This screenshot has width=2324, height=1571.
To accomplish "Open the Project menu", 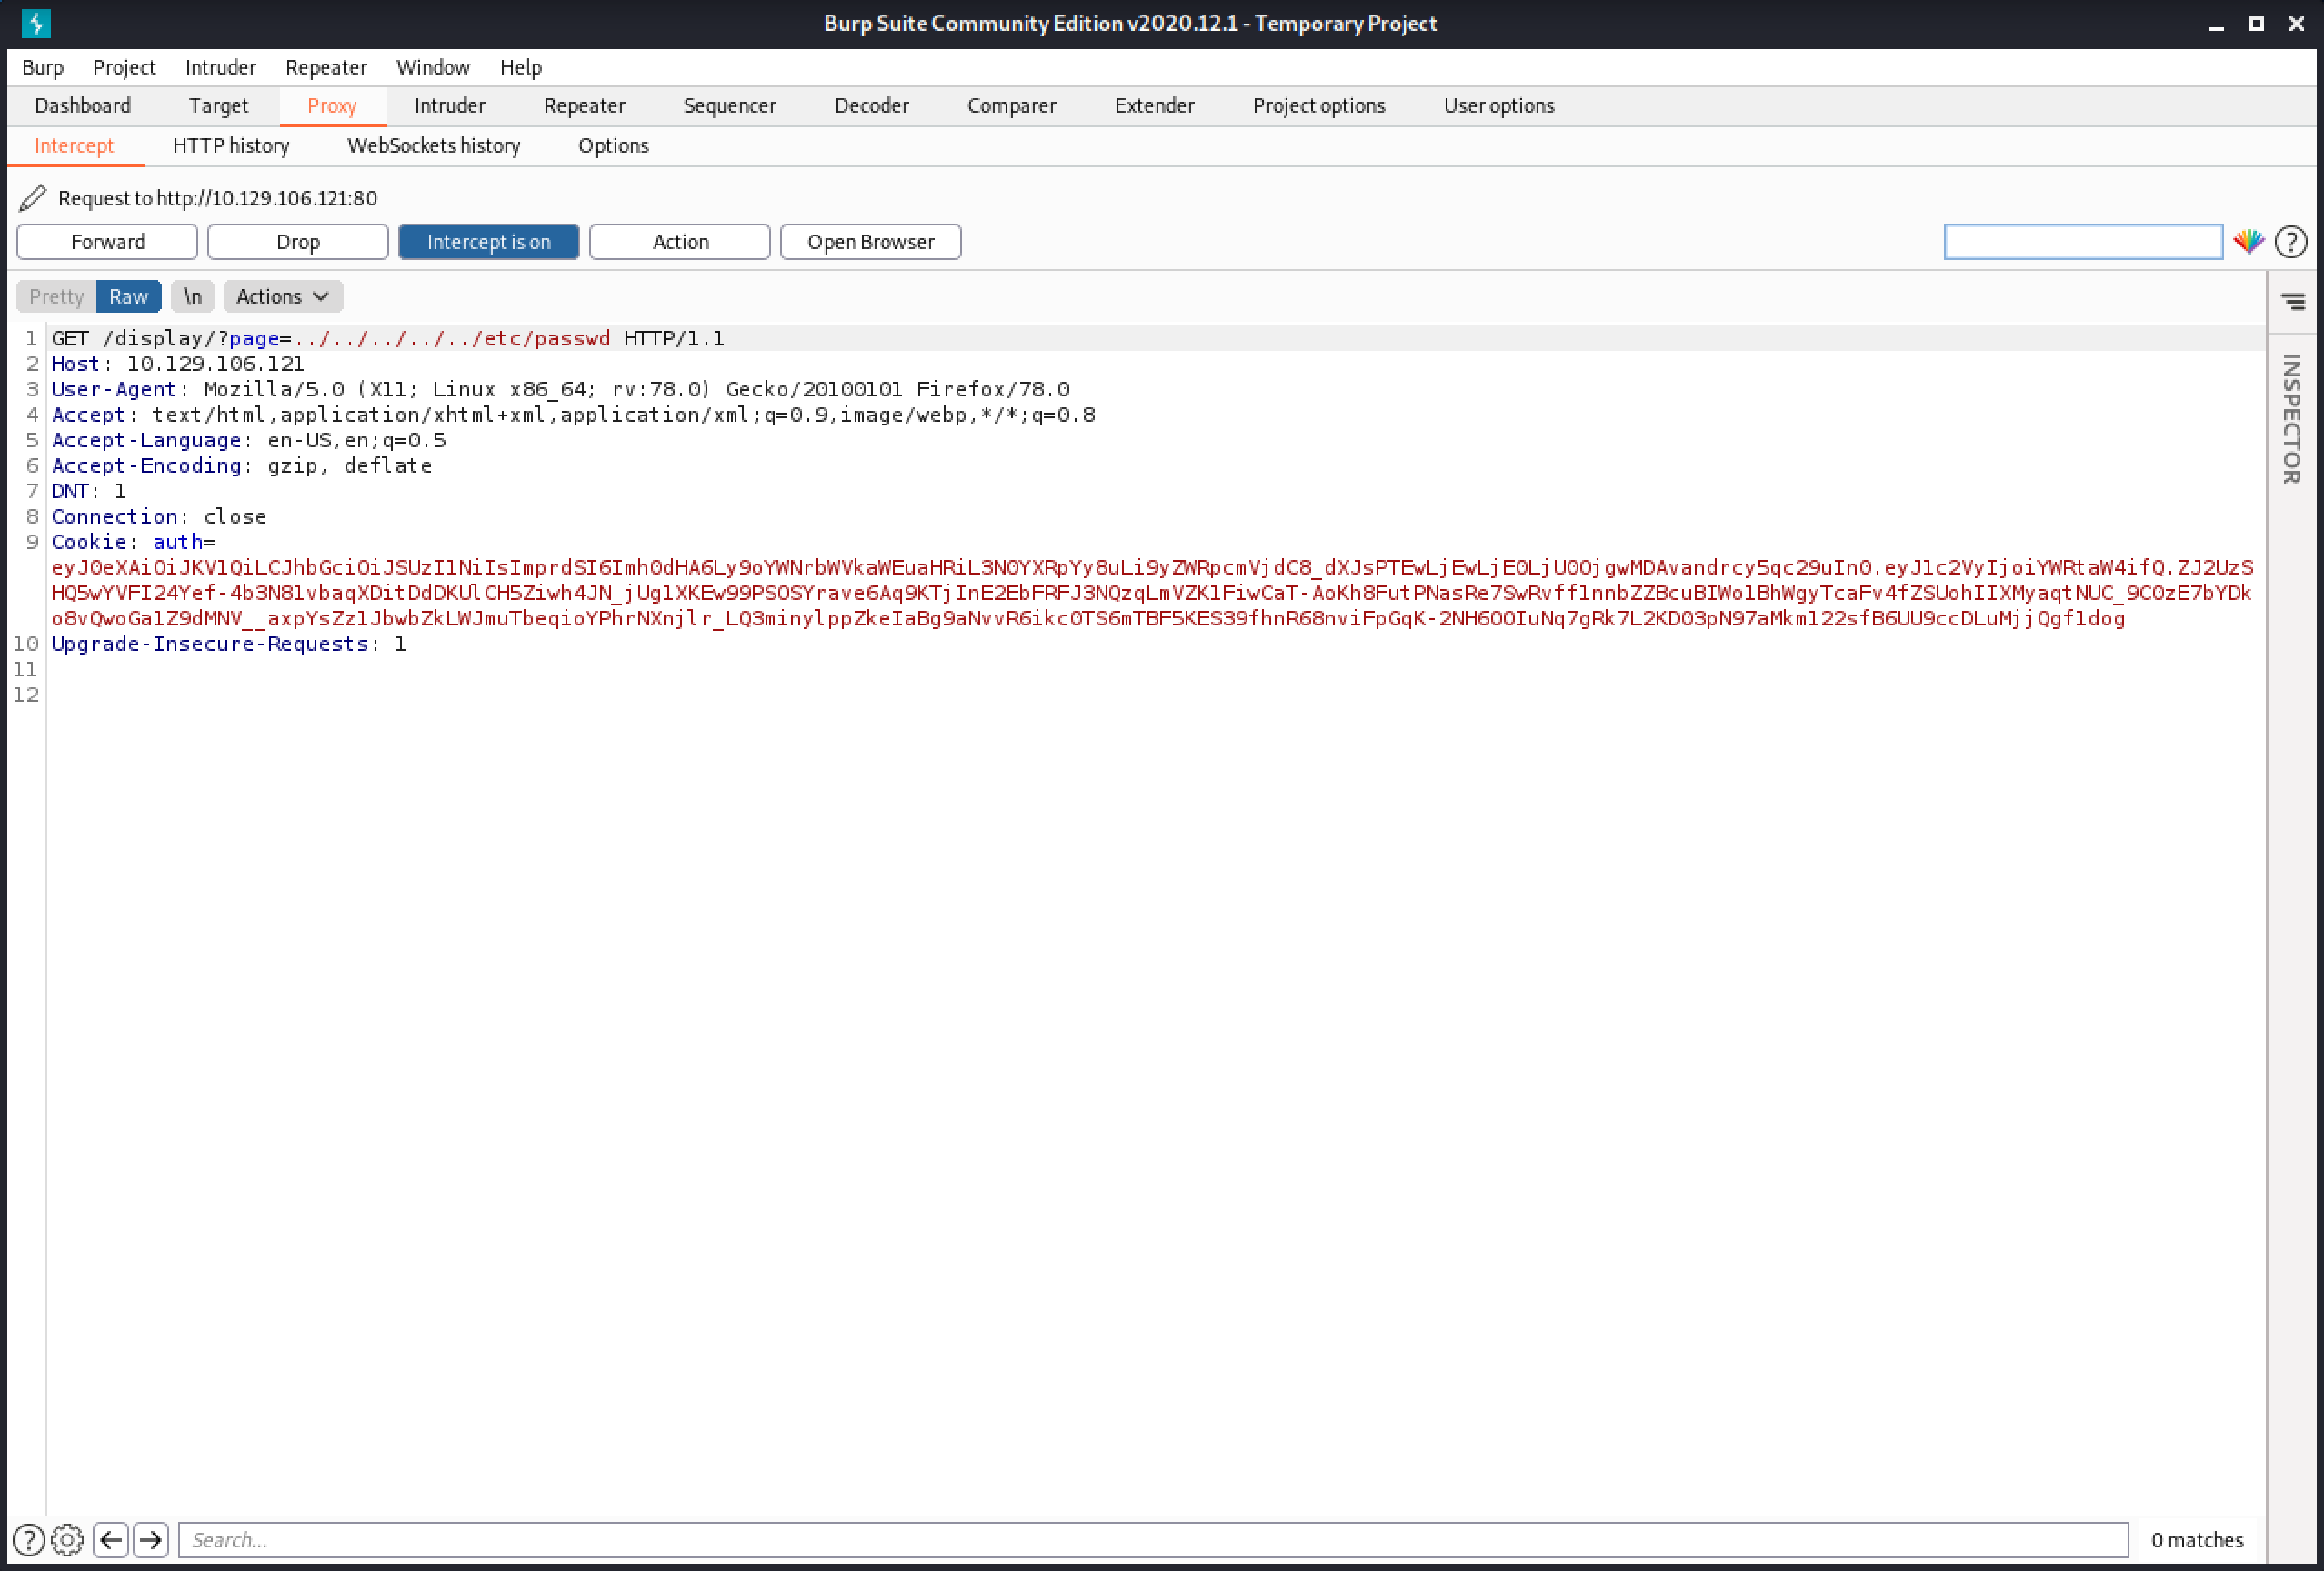I will [124, 67].
